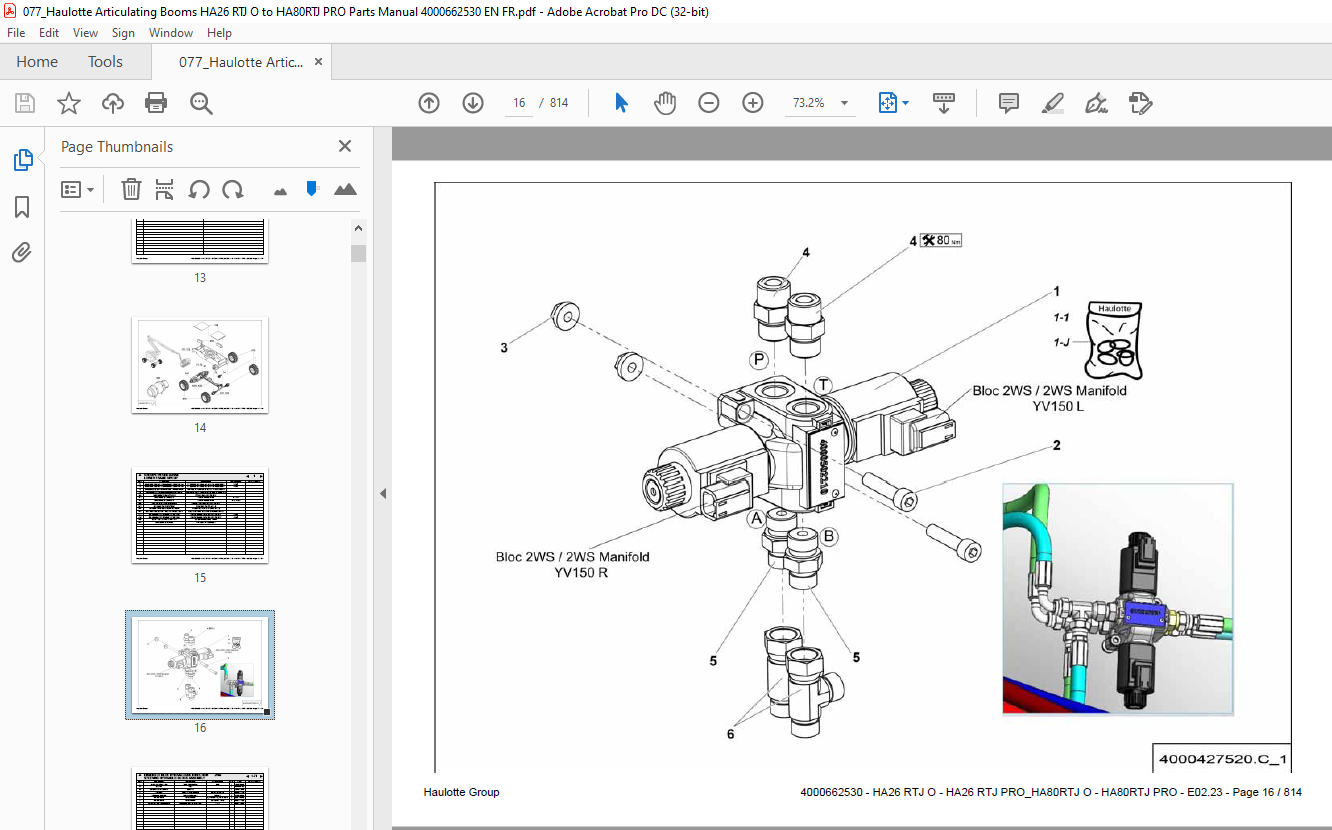
Task: Click the hydraulic valve photo inset
Action: click(1117, 598)
